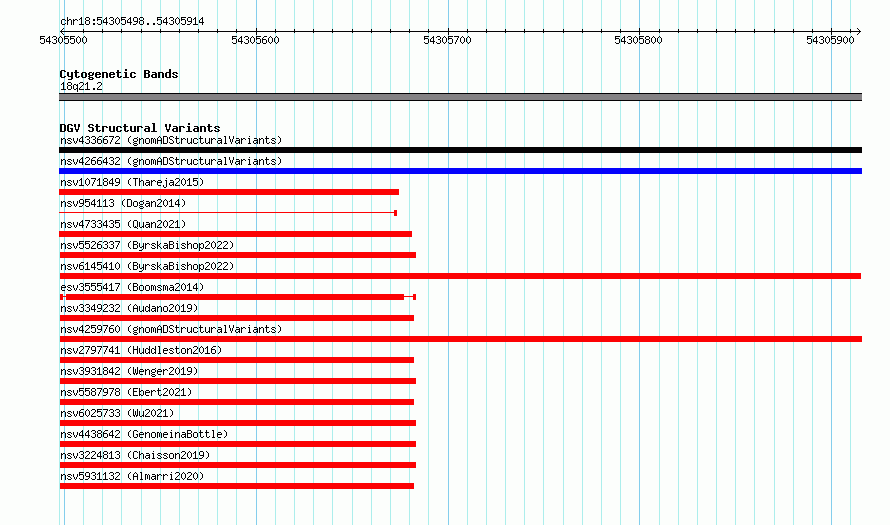Click the nsv5587978 (Ebert2021) label

(126, 392)
